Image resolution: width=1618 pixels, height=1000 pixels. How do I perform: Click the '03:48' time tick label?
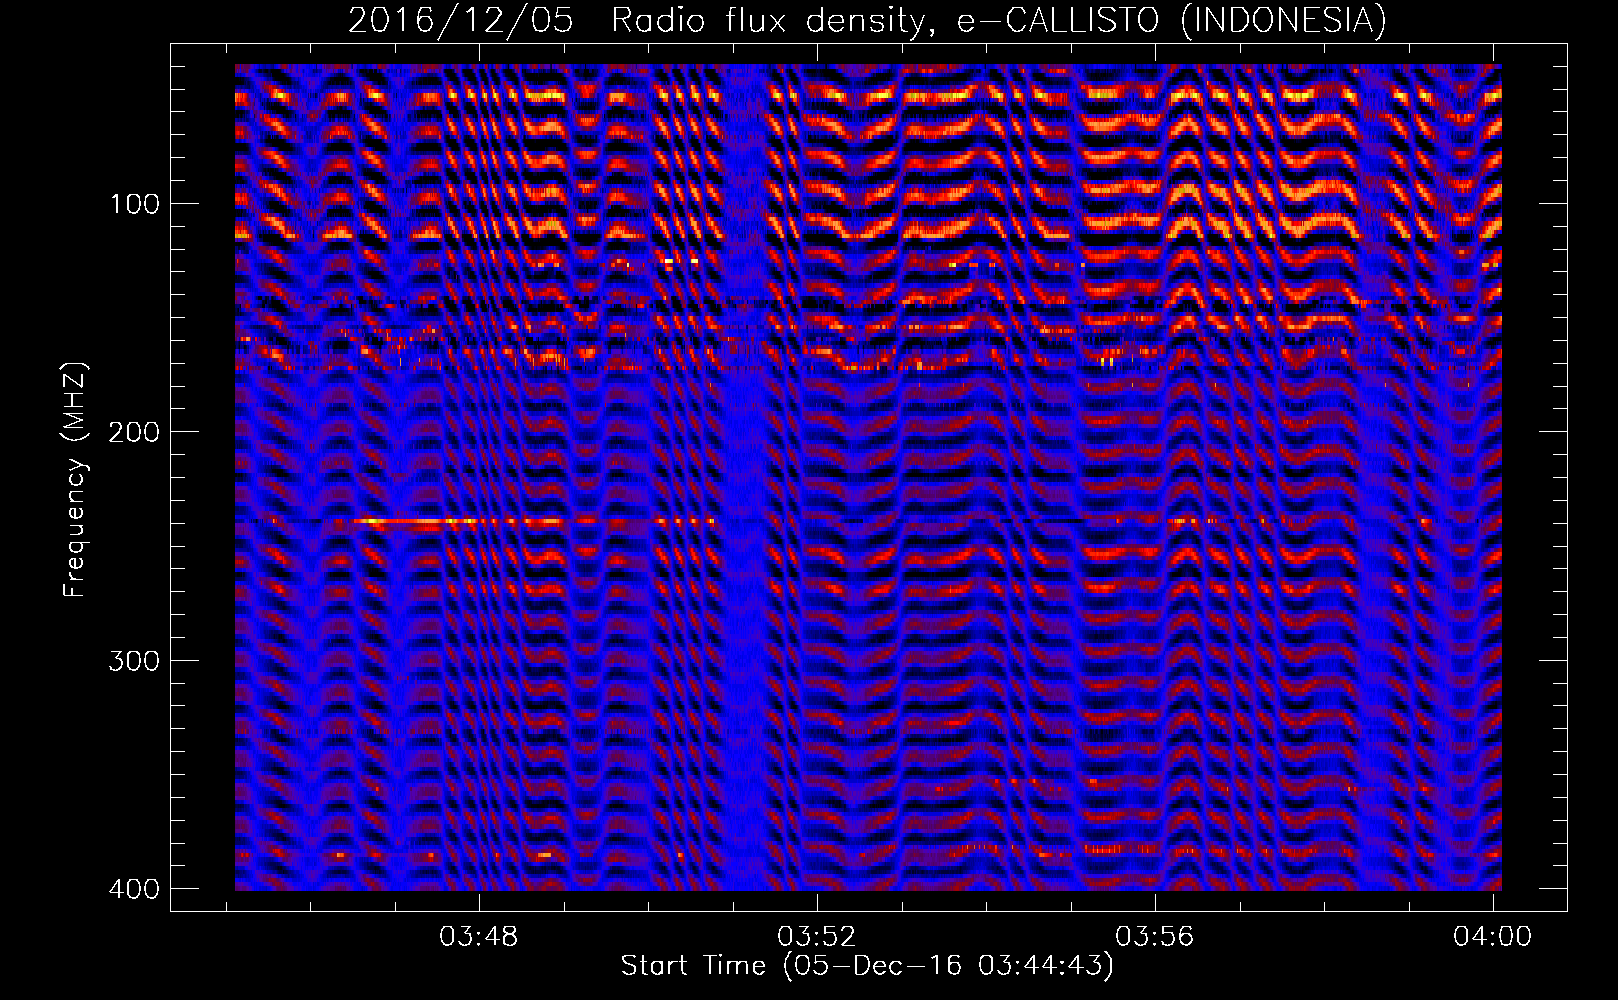click(x=479, y=937)
